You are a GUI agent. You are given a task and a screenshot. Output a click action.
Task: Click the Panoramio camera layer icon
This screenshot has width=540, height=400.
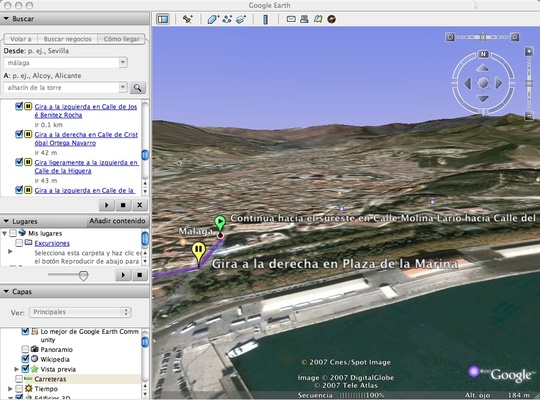[34, 349]
